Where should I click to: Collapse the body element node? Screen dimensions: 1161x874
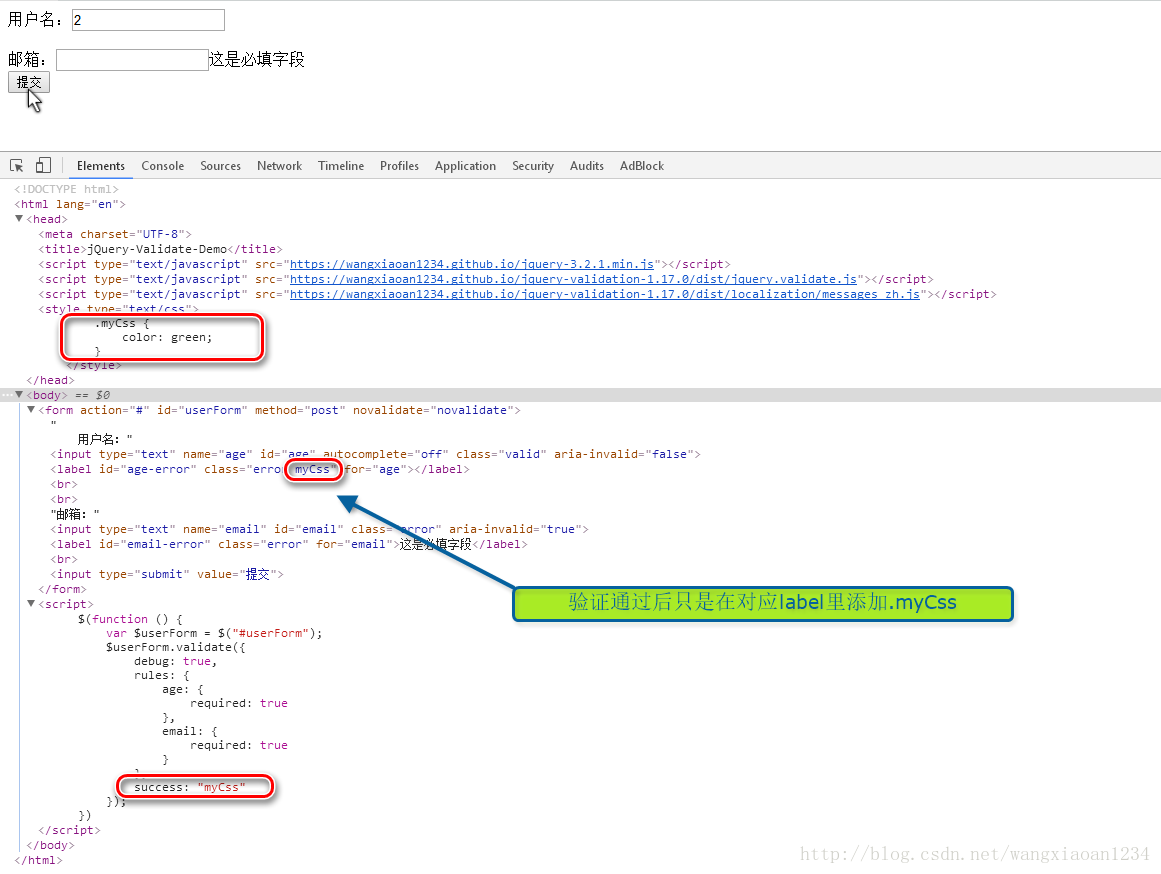pyautogui.click(x=19, y=395)
